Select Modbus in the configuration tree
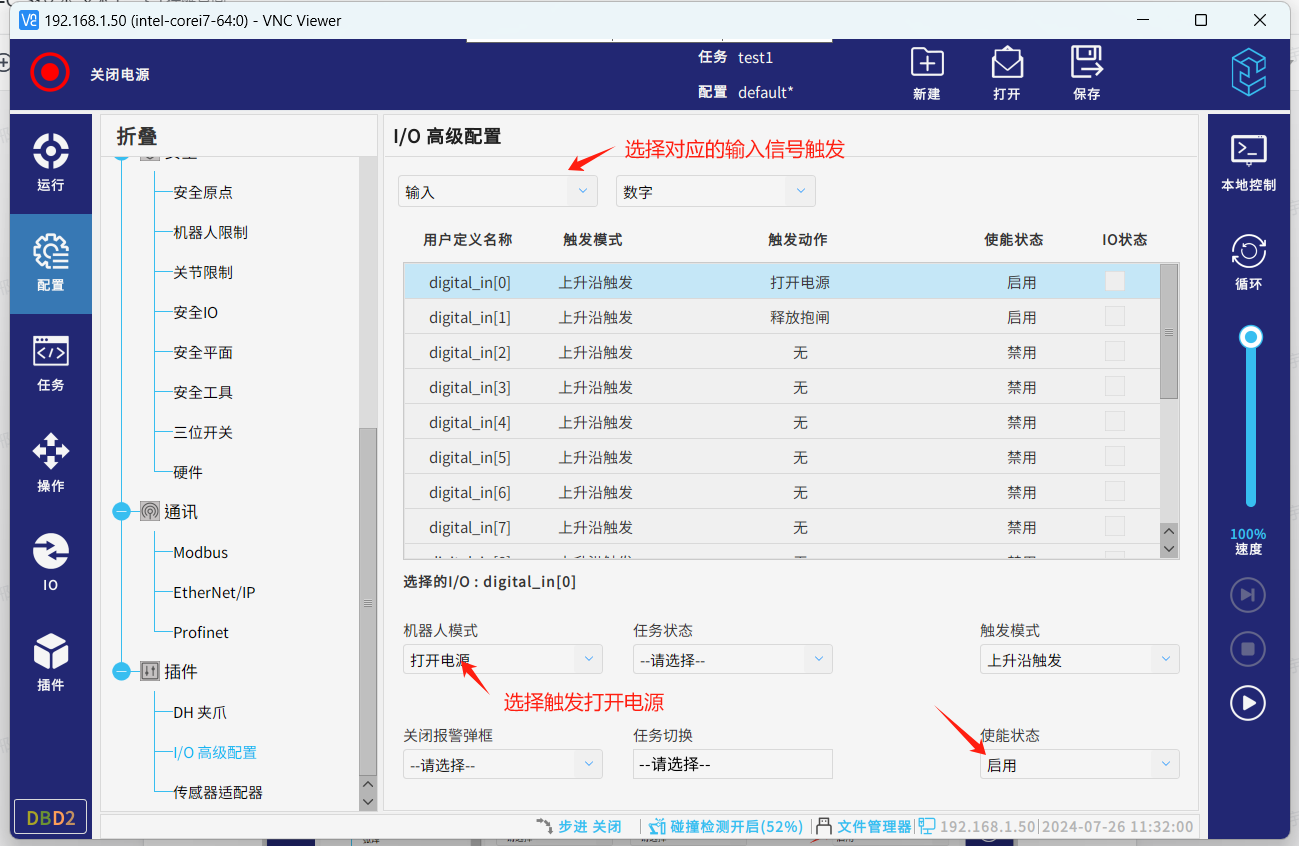The width and height of the screenshot is (1299, 846). (200, 552)
